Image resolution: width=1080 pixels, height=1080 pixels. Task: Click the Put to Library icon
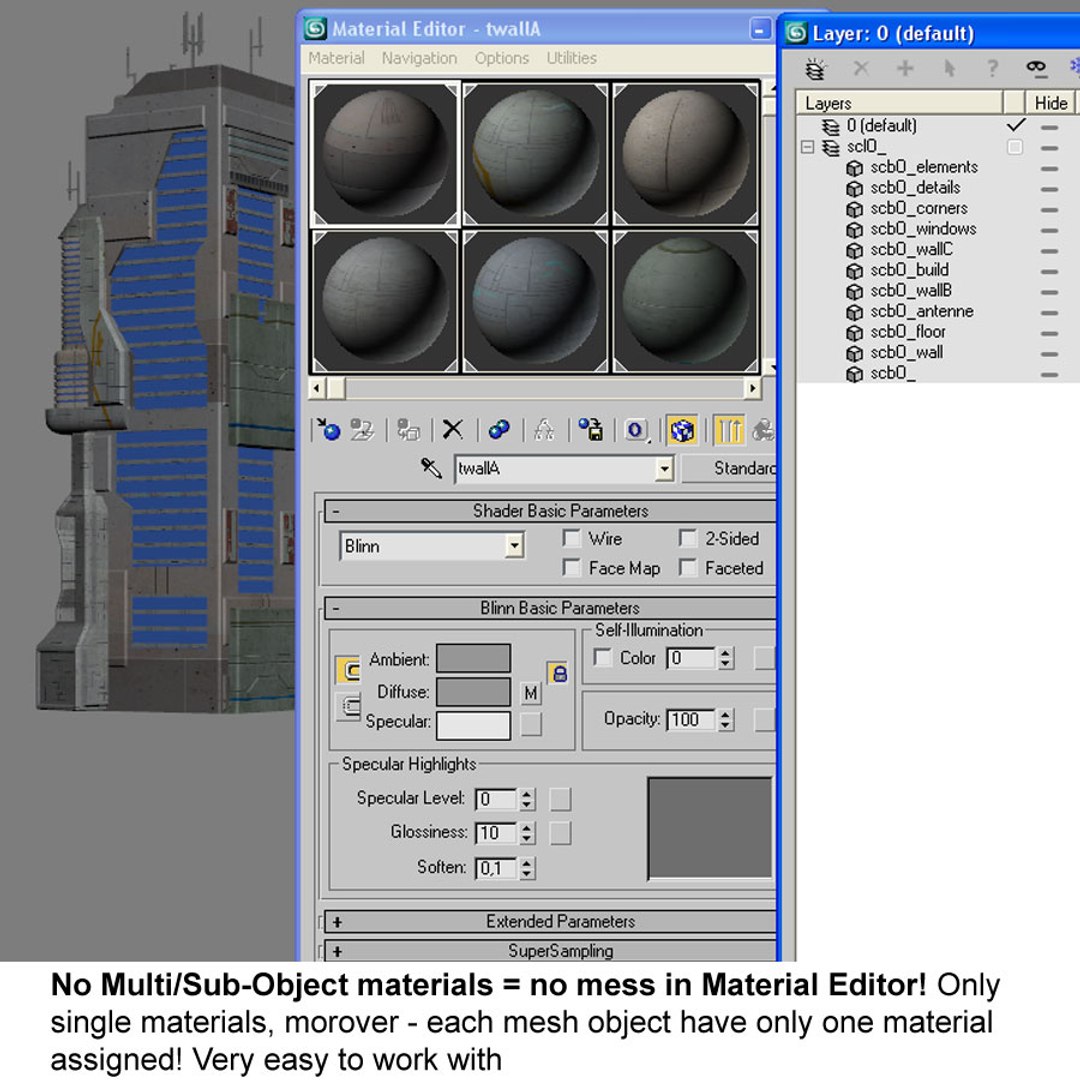[590, 430]
